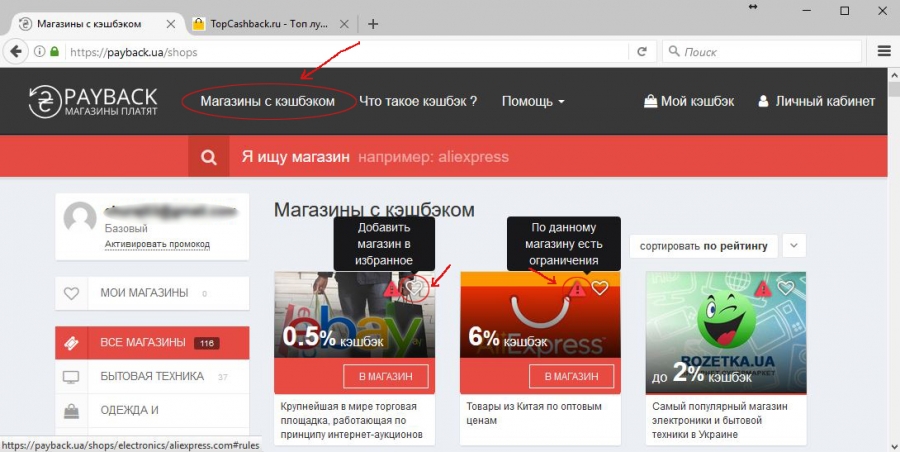Viewport: 900px width, 452px height.
Task: Click the sort chevron dropdown button
Action: [x=794, y=246]
